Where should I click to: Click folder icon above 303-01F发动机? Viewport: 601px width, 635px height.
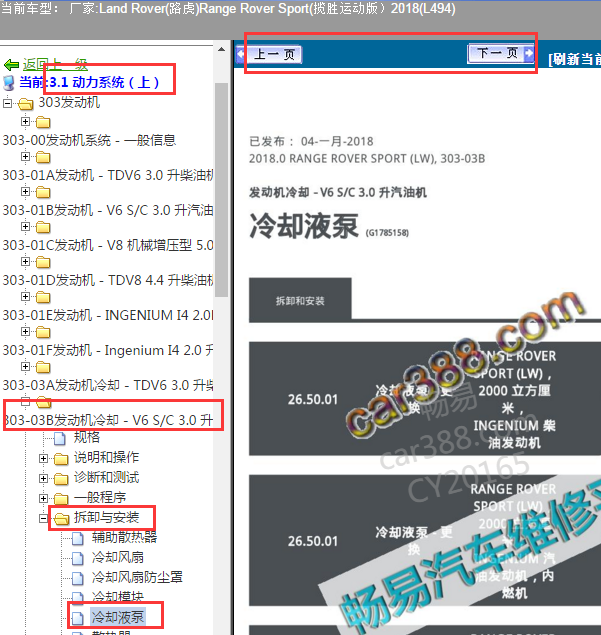(43, 332)
